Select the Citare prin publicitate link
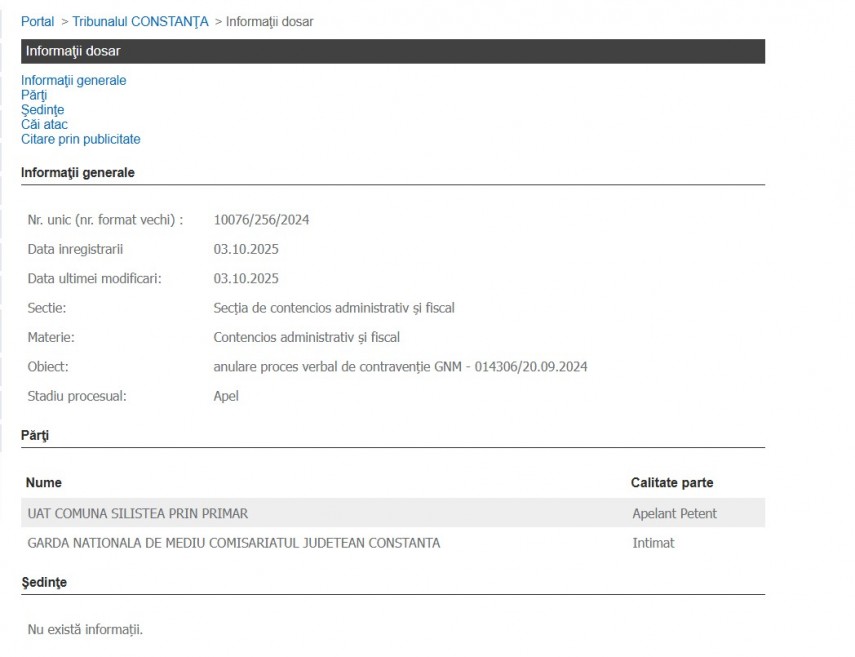The height and width of the screenshot is (657, 855). tap(80, 140)
